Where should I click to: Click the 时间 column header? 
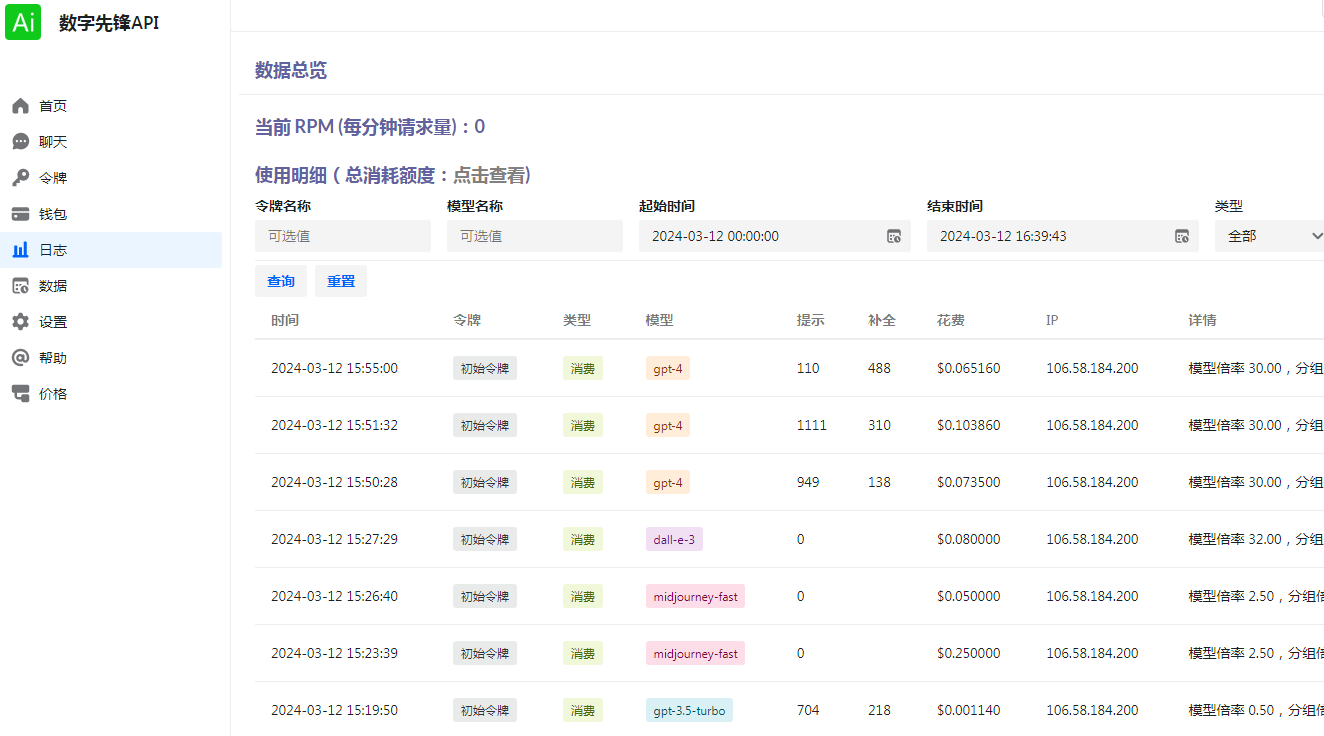(285, 320)
